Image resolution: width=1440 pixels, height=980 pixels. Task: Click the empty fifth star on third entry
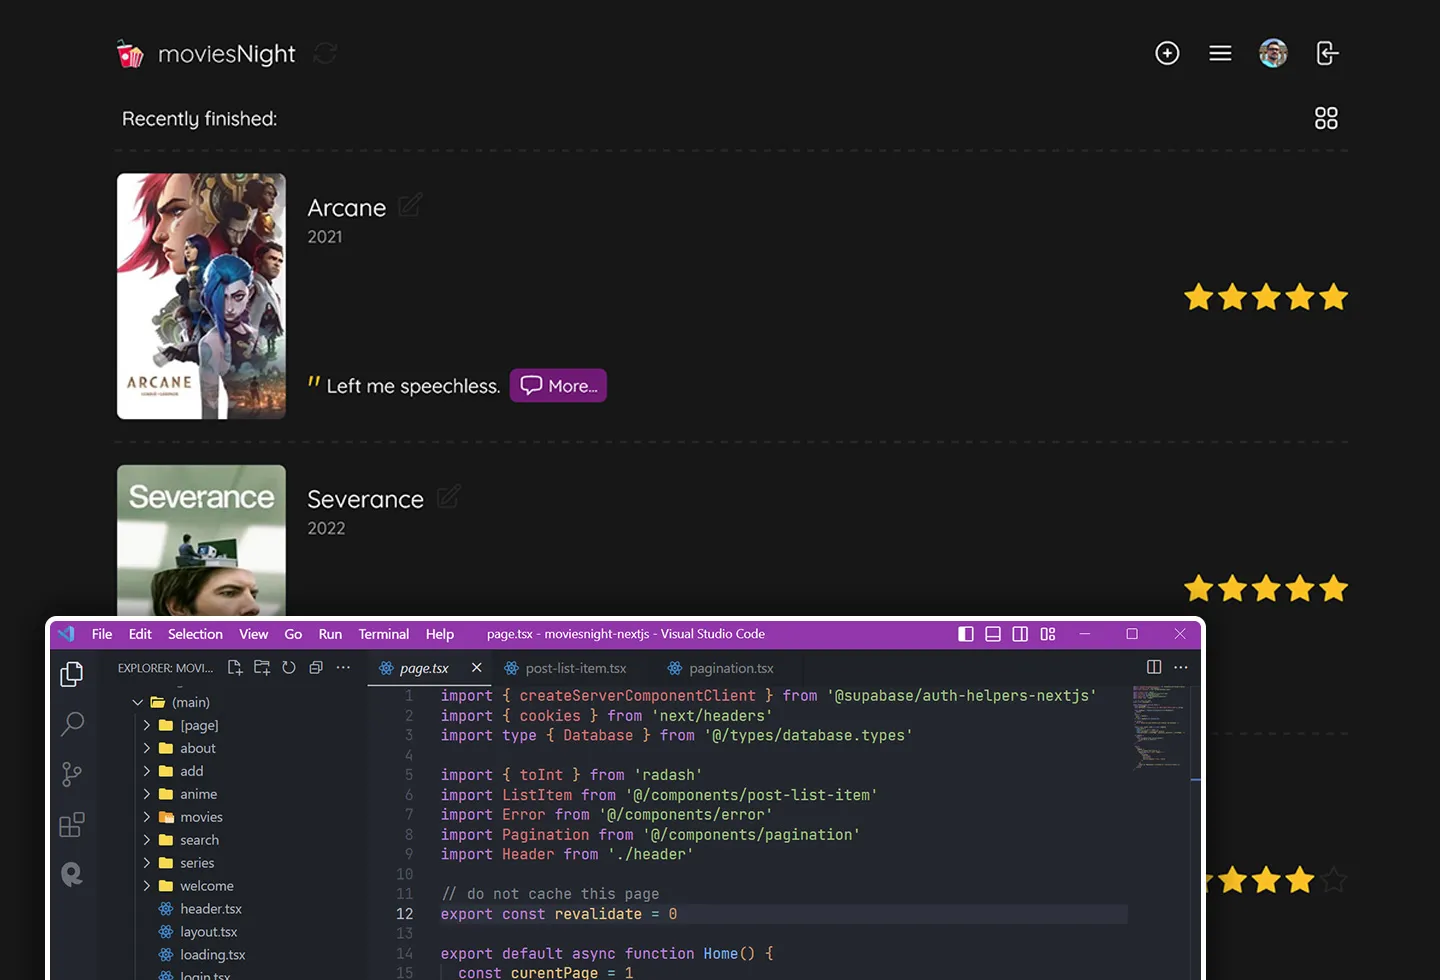coord(1334,880)
